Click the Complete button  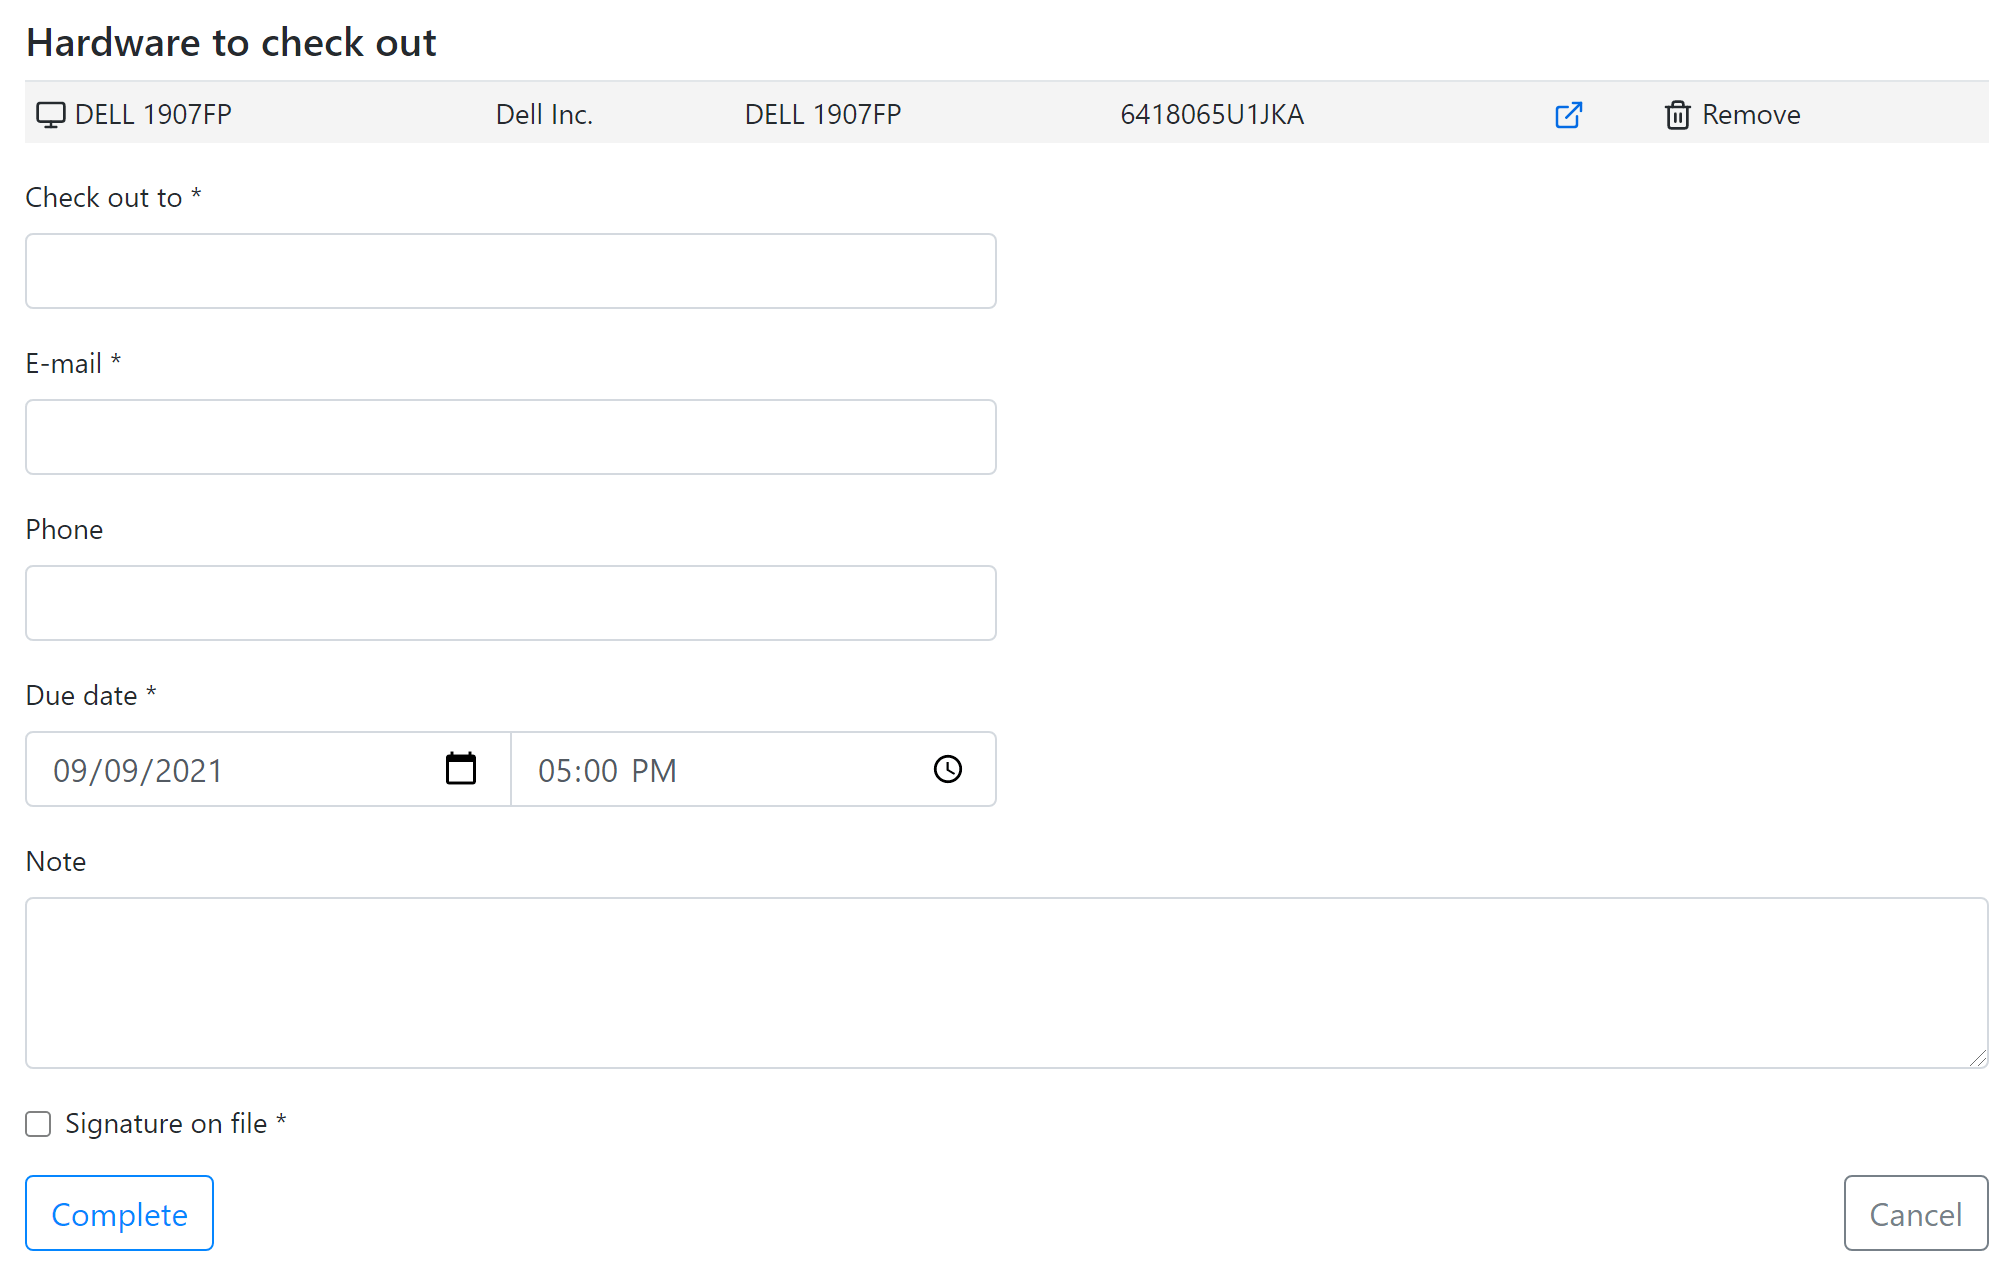pos(118,1213)
